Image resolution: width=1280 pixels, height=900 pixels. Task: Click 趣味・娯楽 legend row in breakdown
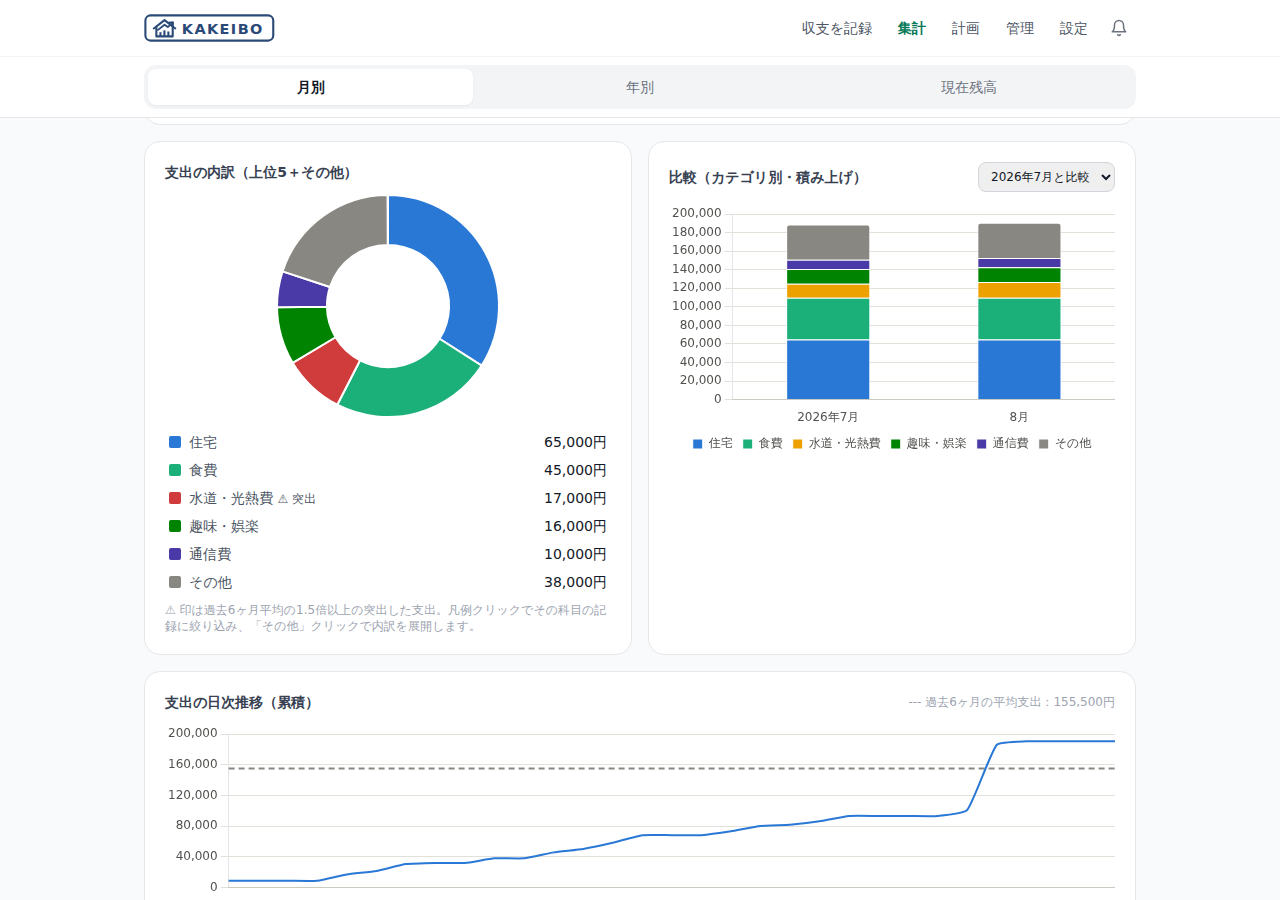388,526
